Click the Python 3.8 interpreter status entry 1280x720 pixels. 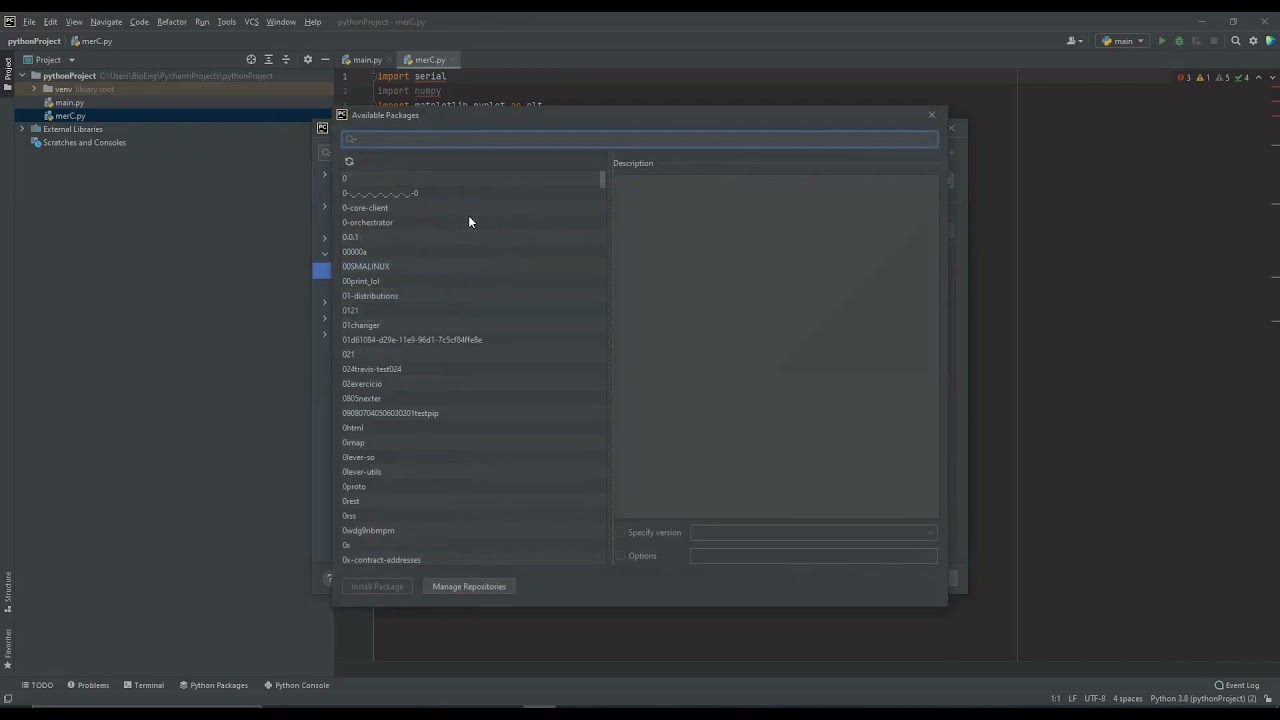(1203, 699)
